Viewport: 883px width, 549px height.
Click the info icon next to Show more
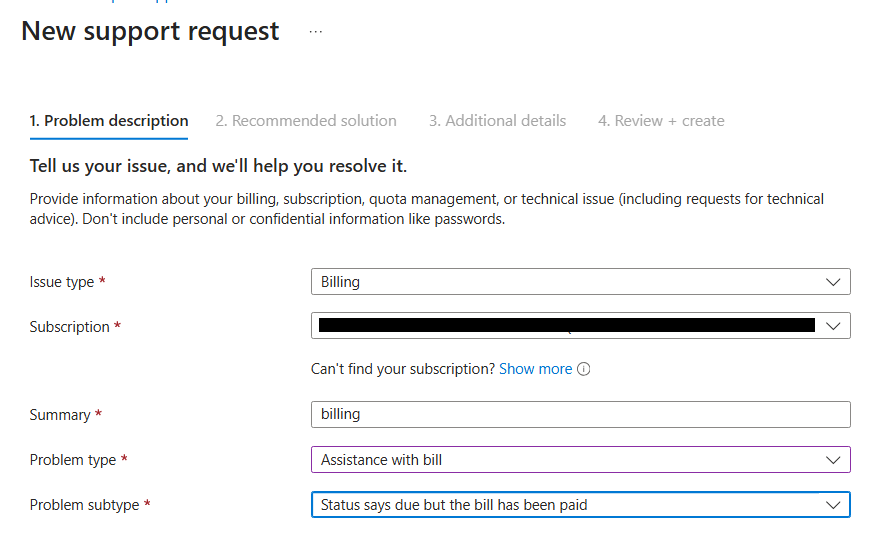click(x=584, y=369)
